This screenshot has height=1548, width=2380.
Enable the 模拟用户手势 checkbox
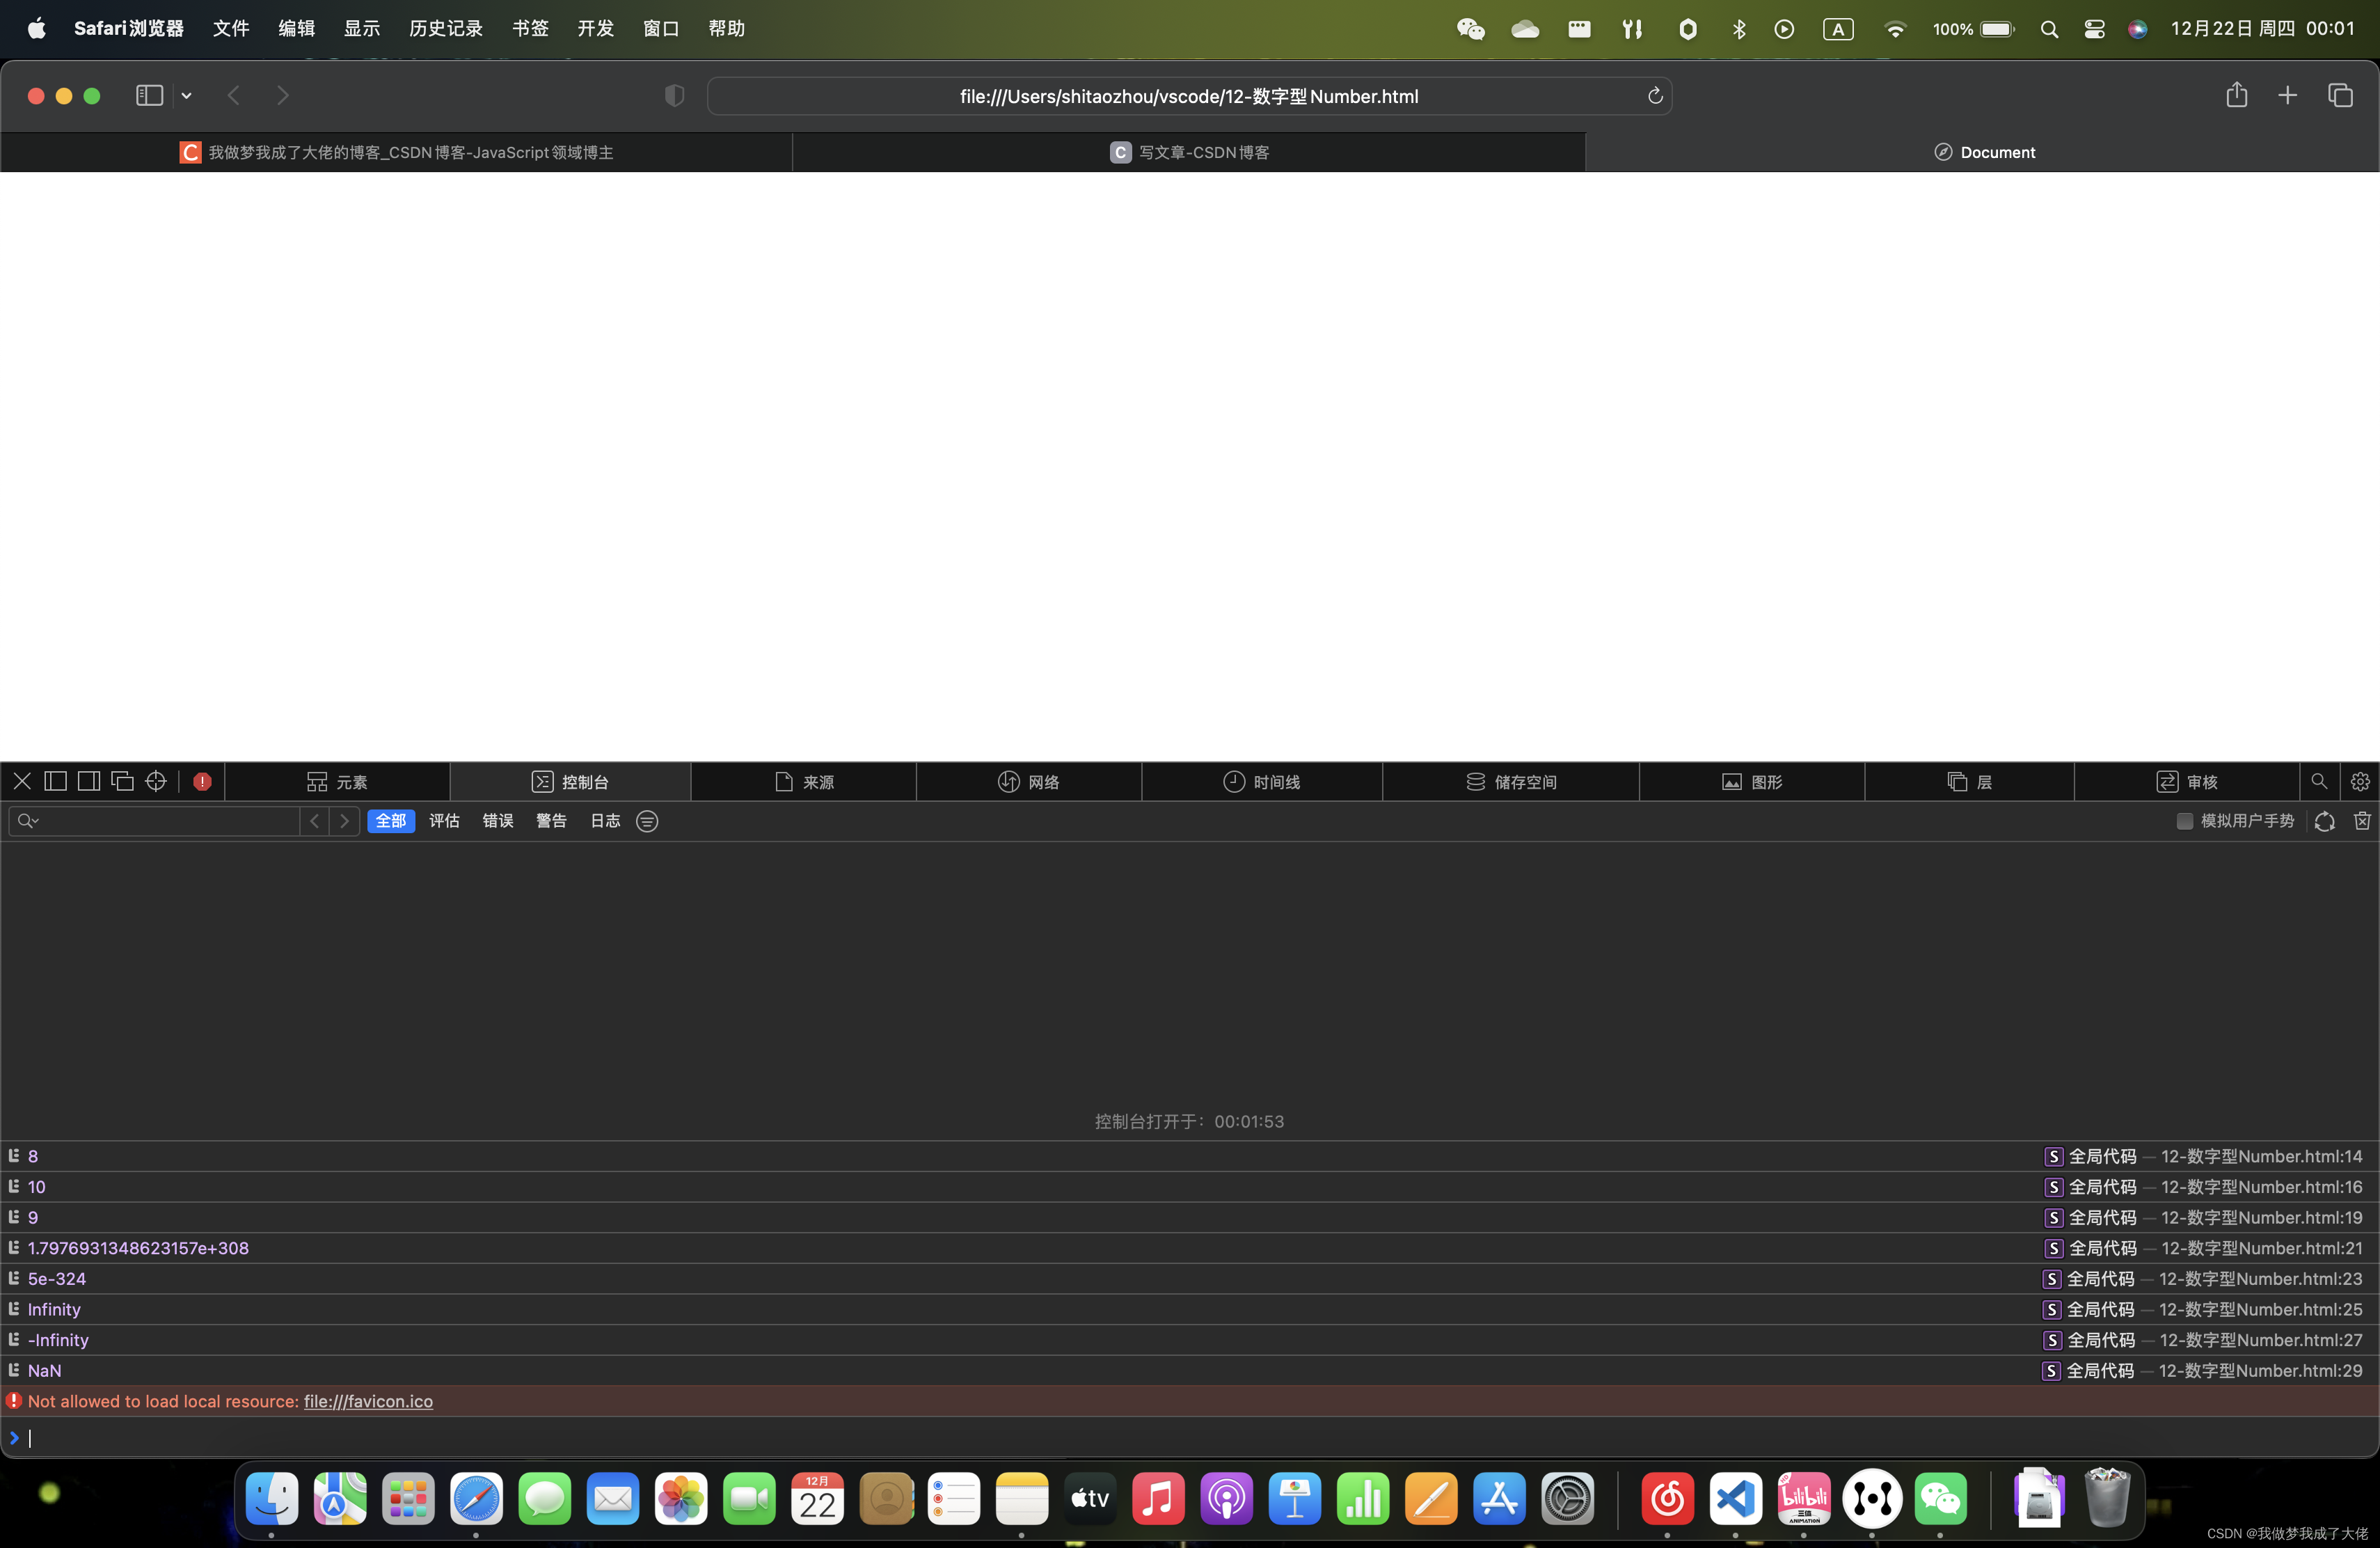point(2185,821)
